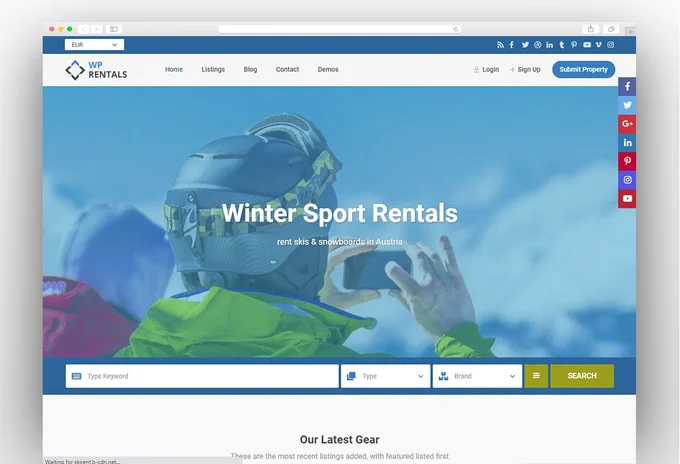Image resolution: width=680 pixels, height=464 pixels.
Task: Click 'rent skis & snowboards in Austria' text
Action: click(340, 242)
